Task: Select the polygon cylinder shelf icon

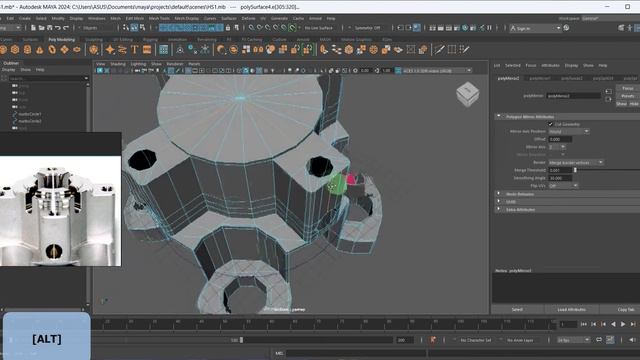Action: pos(27,50)
